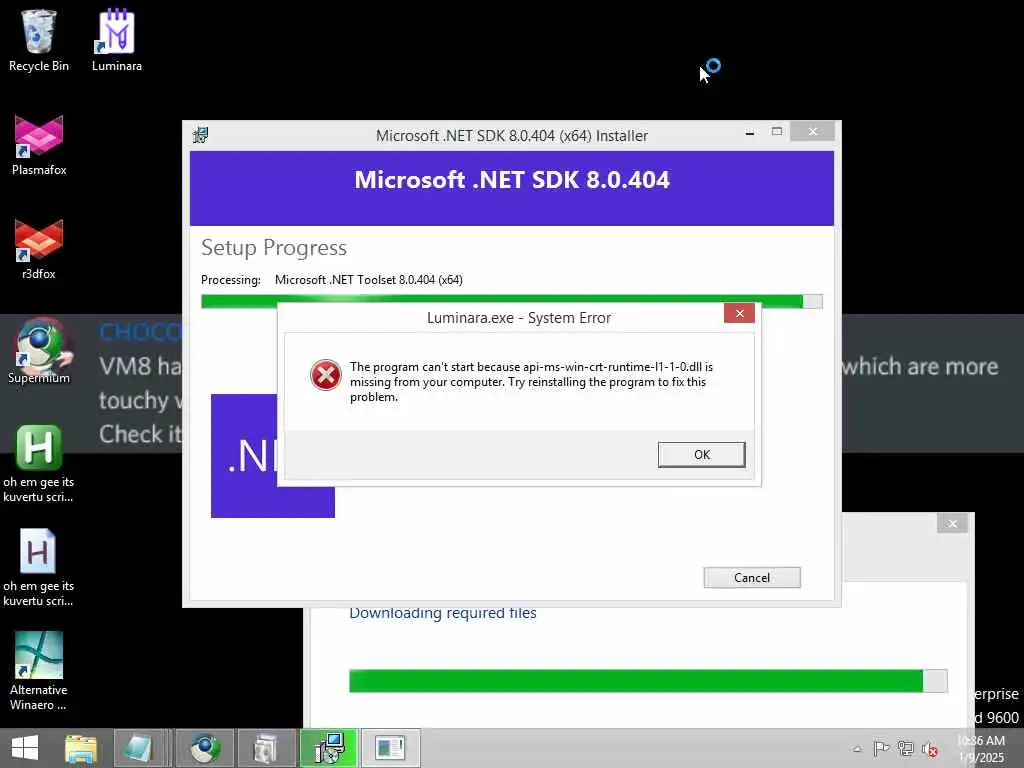
Task: Select the gray installer package taskbar icon
Action: [266, 748]
